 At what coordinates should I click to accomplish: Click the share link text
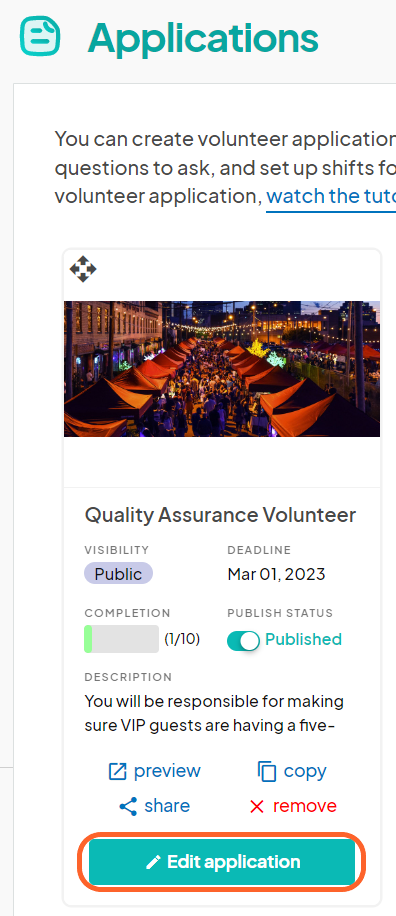167,806
